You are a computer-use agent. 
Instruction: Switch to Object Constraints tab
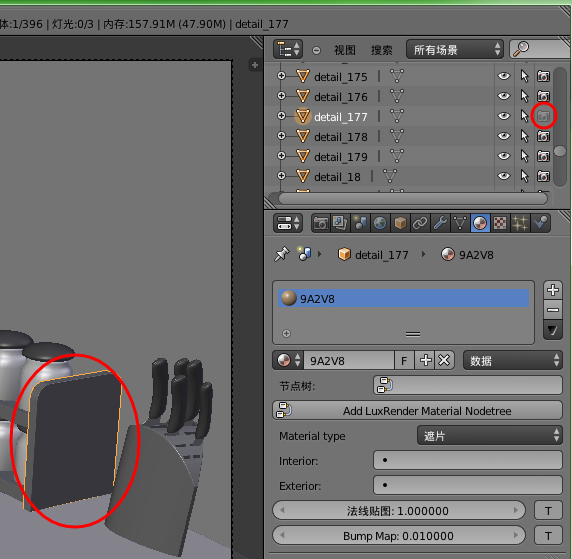coord(420,223)
